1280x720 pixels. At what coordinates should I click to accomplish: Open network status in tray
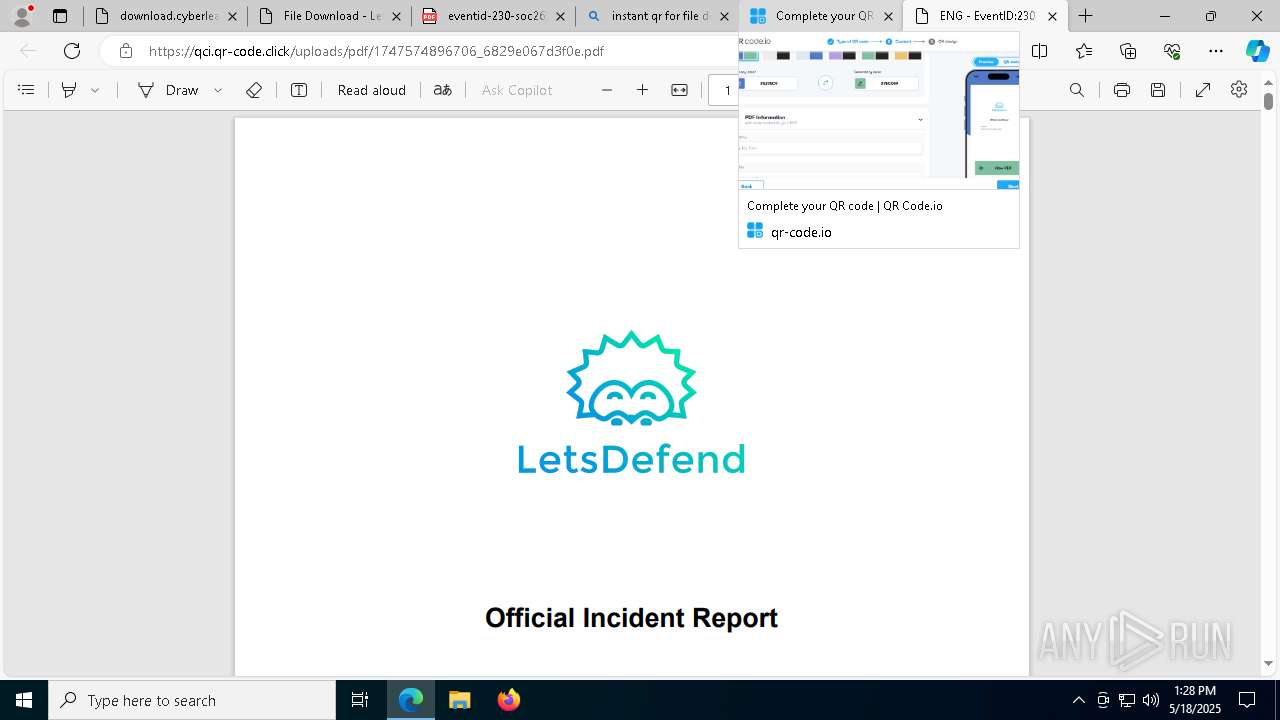[1127, 700]
